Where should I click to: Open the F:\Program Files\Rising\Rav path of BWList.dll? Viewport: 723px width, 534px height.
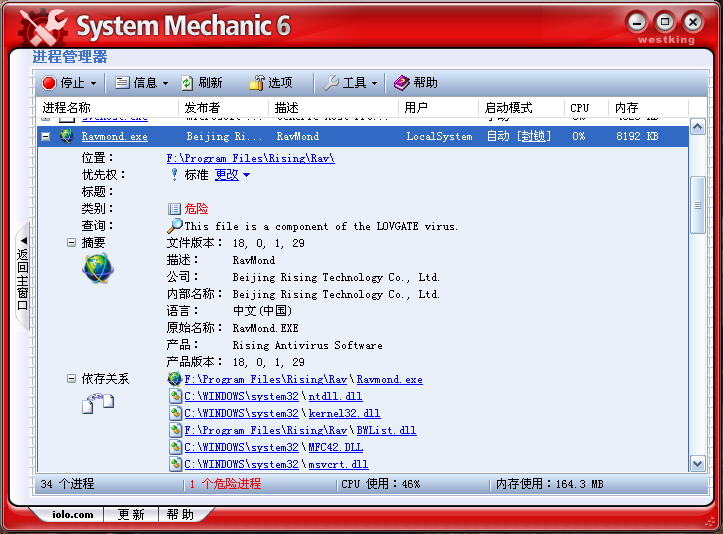point(266,430)
